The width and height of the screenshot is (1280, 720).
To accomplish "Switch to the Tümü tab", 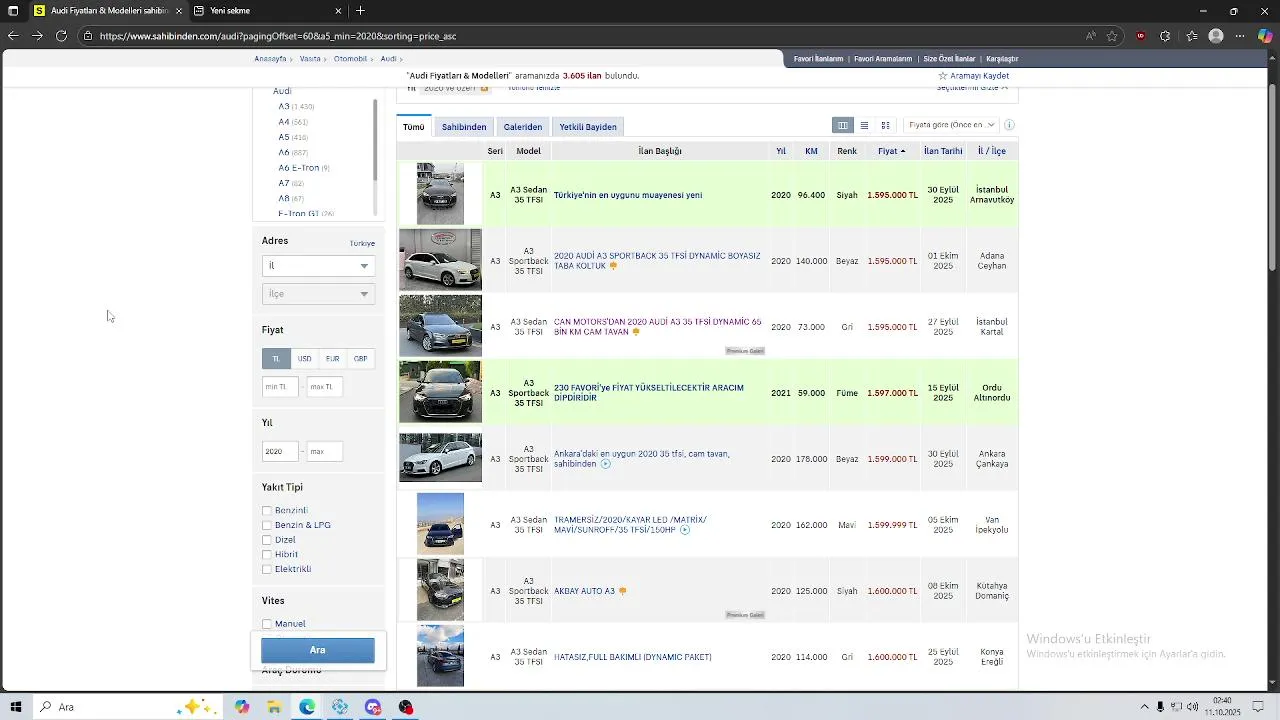I will point(414,127).
